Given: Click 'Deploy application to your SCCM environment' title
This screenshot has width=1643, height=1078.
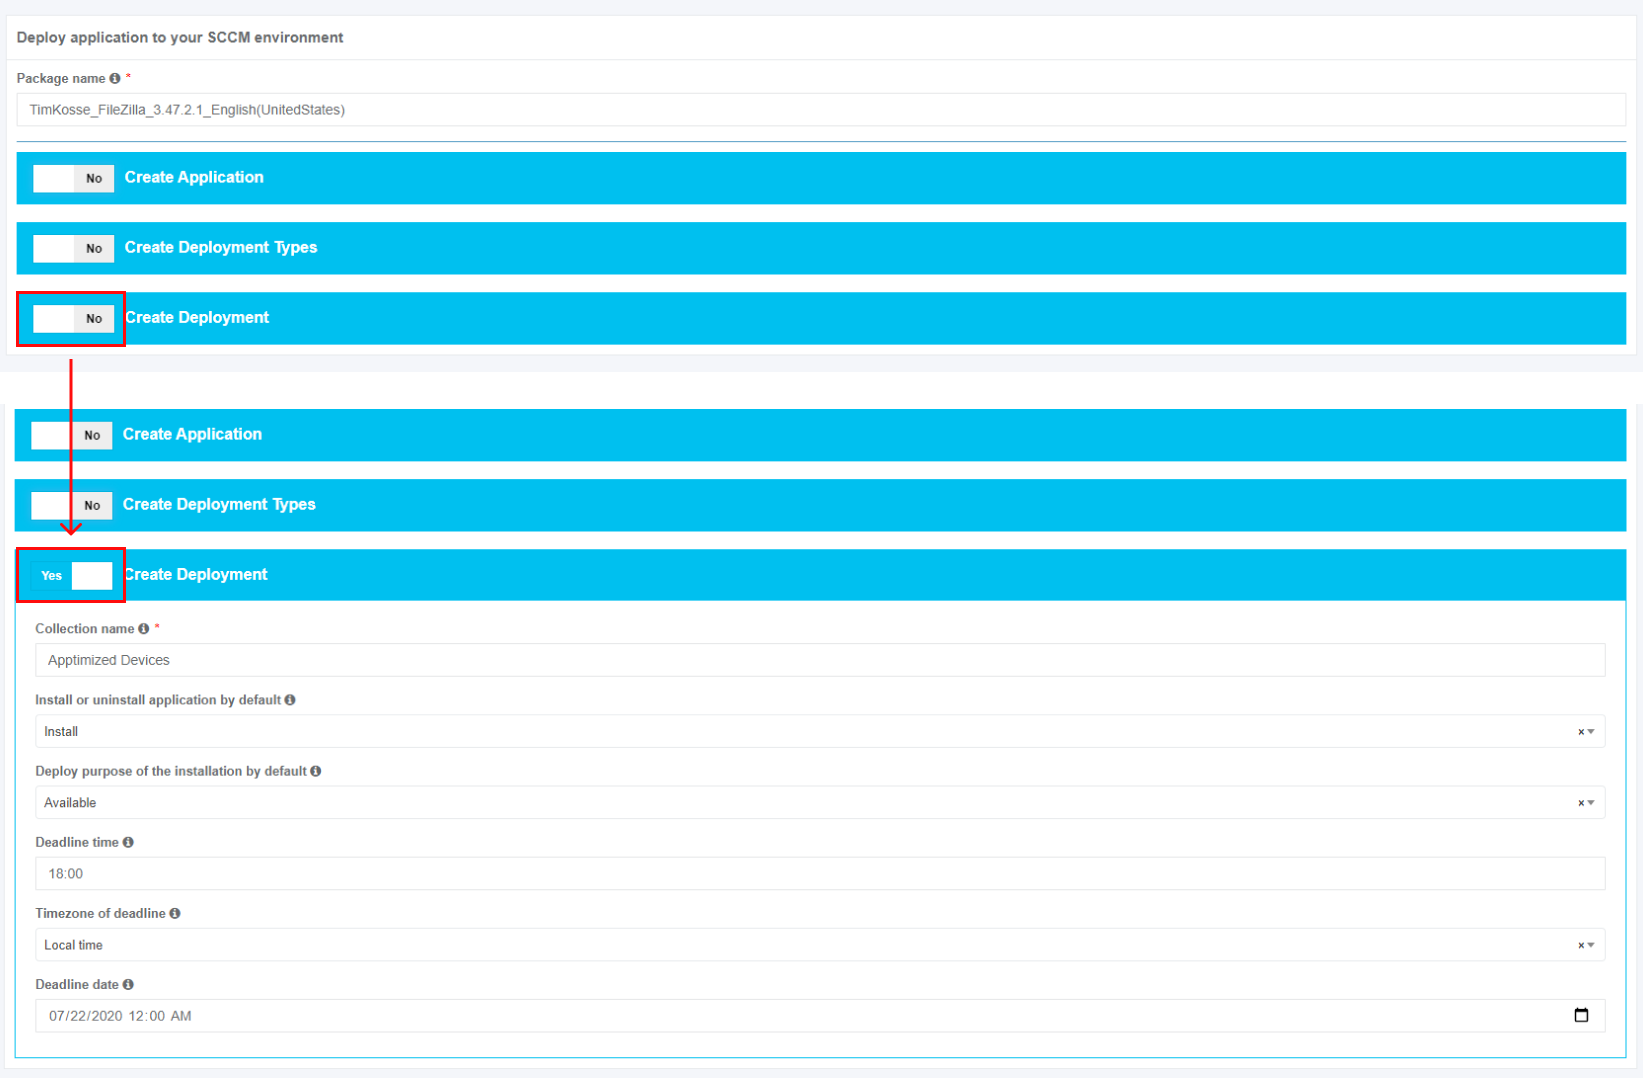Looking at the screenshot, I should click(180, 37).
